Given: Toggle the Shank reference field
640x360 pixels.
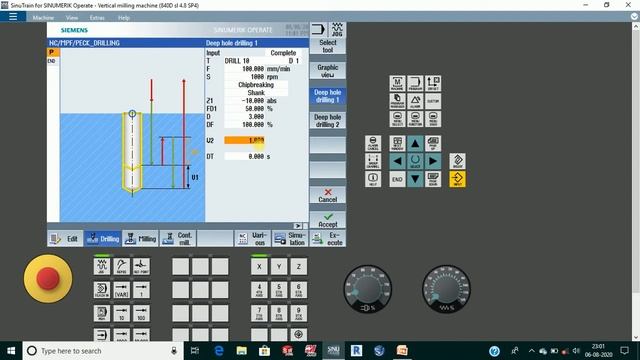Looking at the screenshot, I should point(256,93).
